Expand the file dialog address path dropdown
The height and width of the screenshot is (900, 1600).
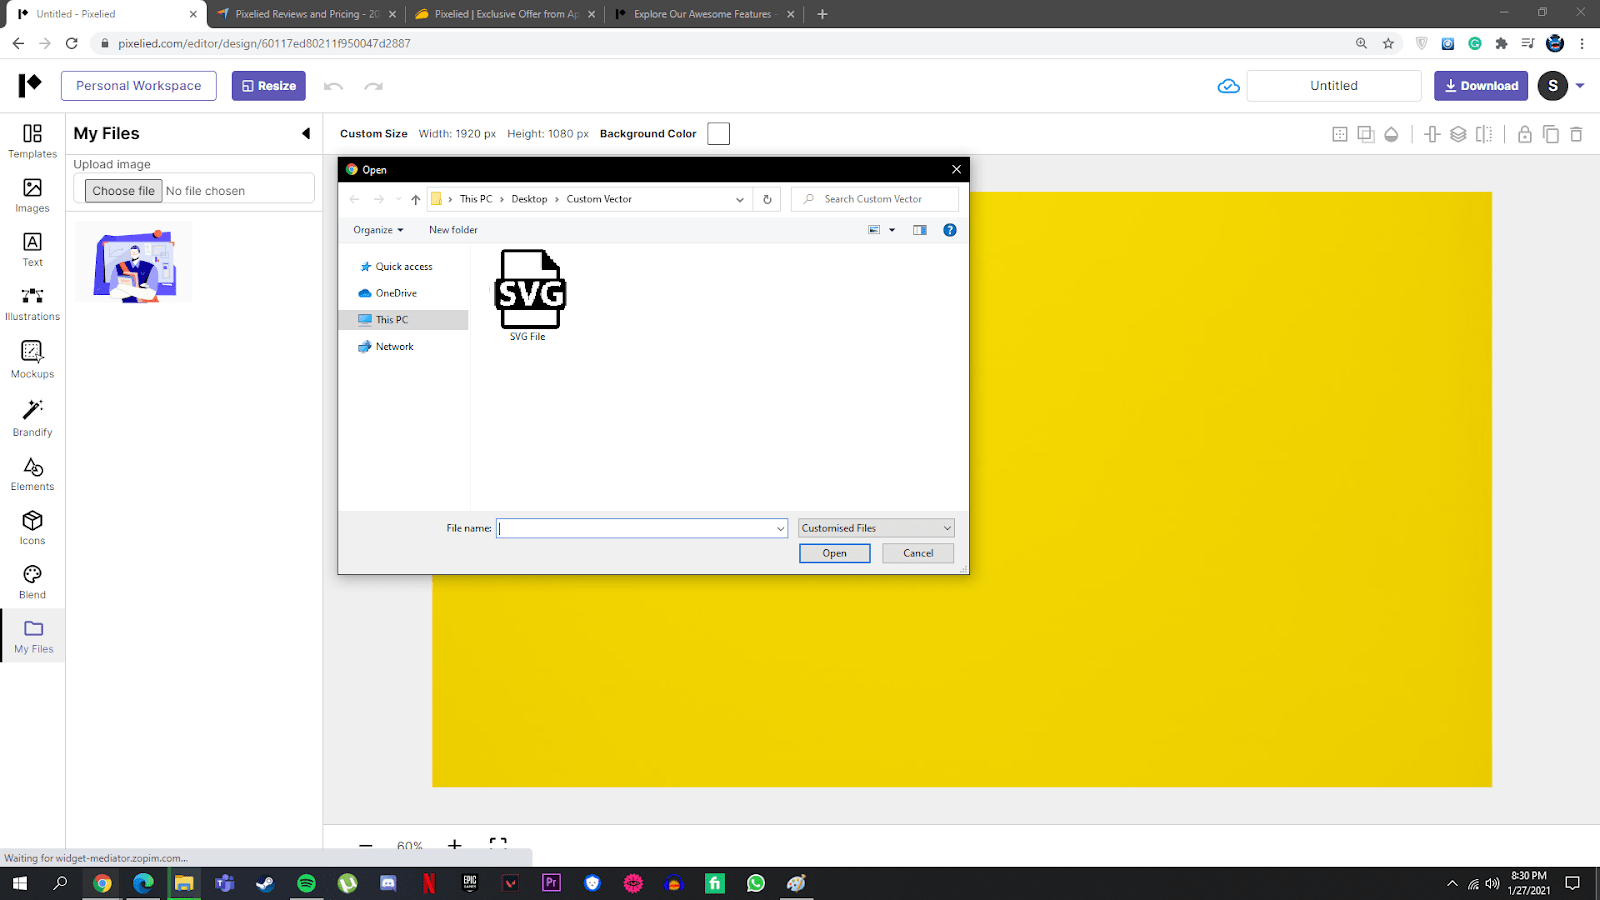point(740,199)
